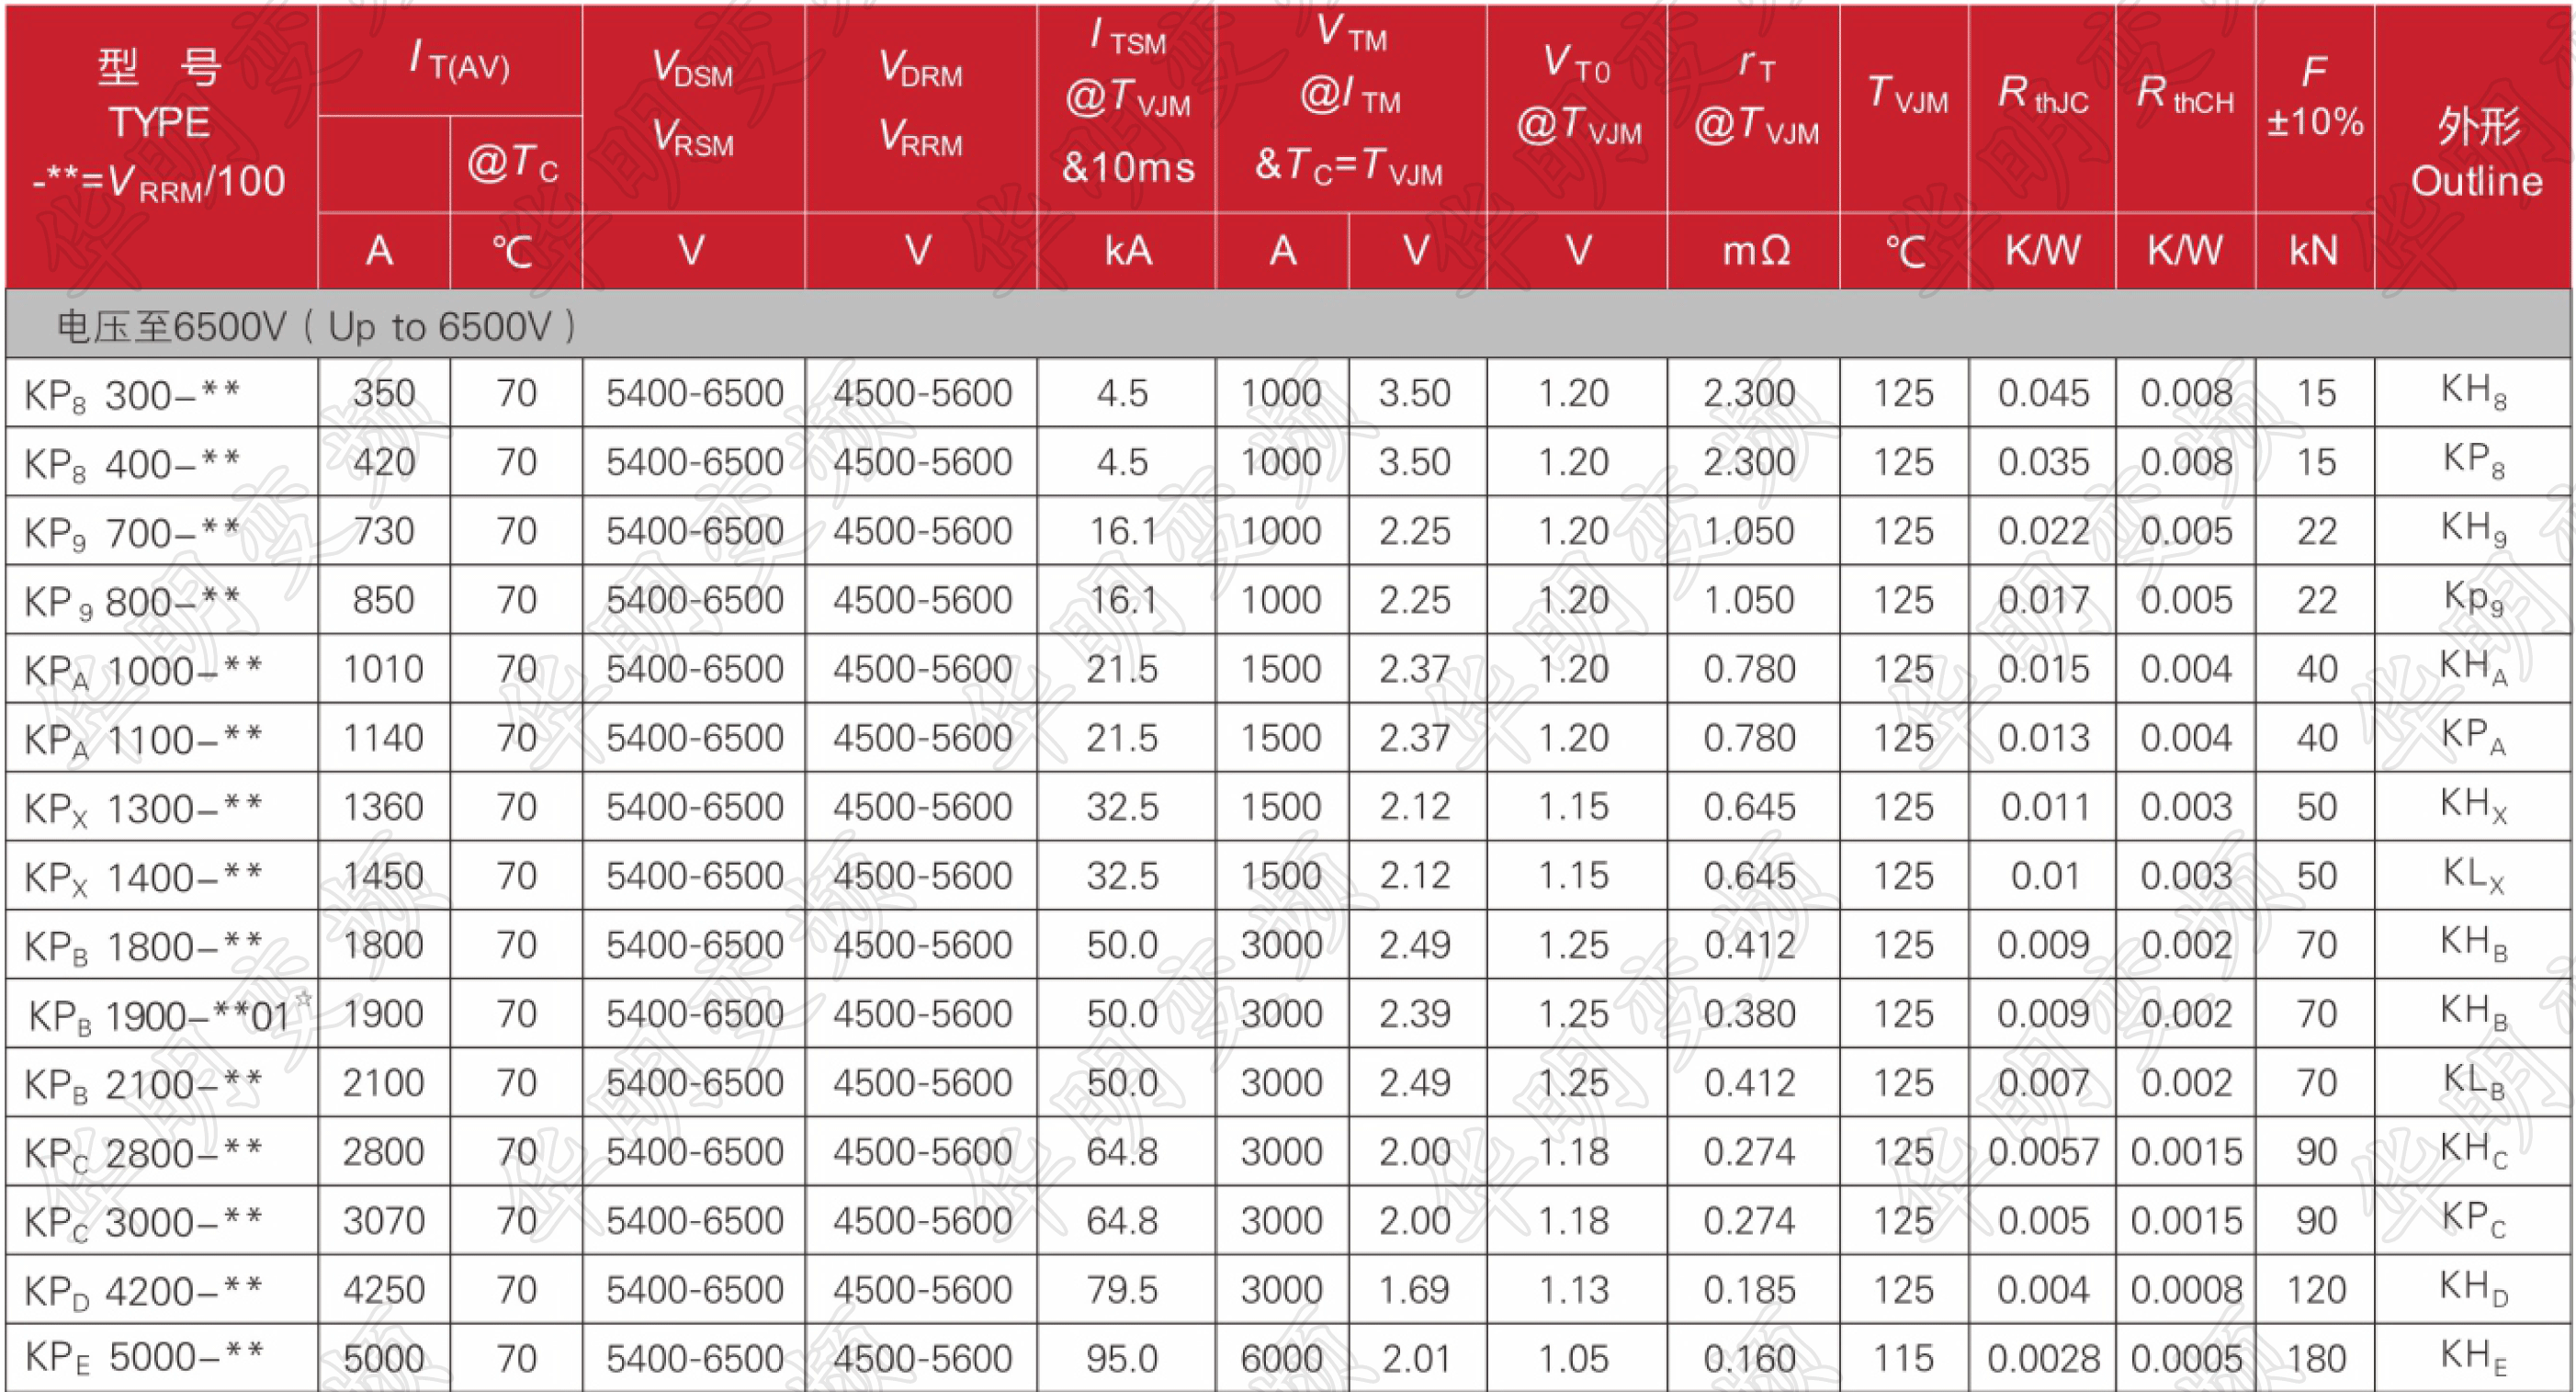Click the current value '350'

coord(384,393)
